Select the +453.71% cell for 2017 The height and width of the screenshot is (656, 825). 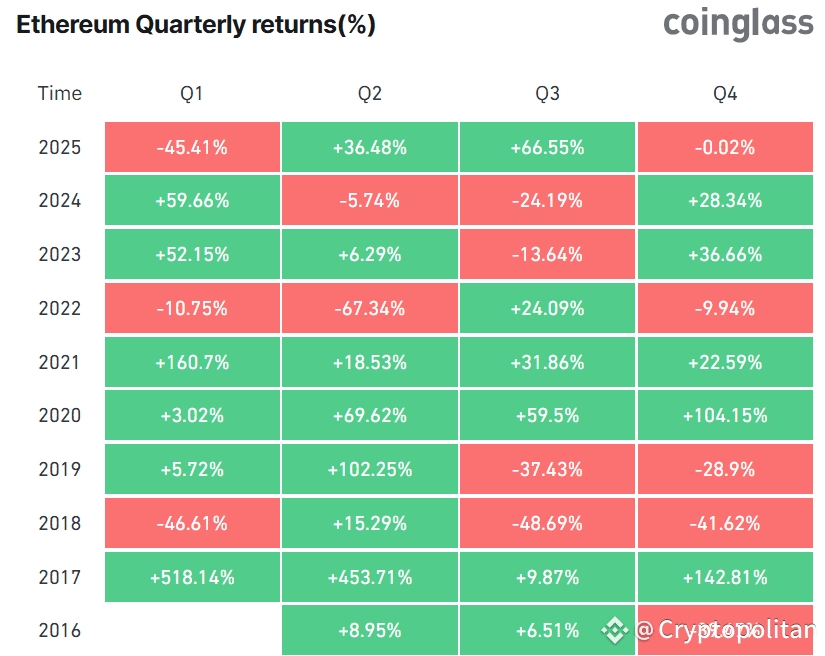pos(370,577)
